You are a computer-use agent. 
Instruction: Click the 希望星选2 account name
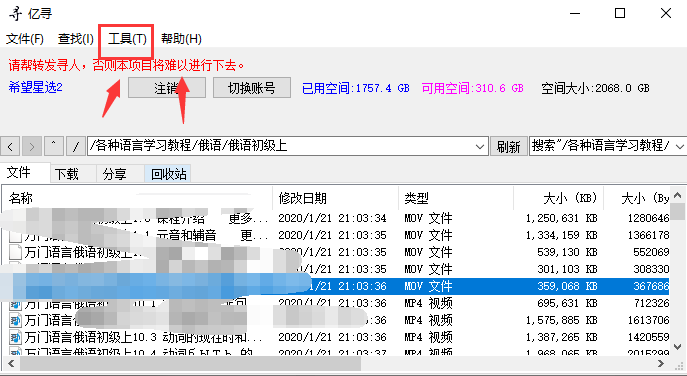click(x=35, y=87)
